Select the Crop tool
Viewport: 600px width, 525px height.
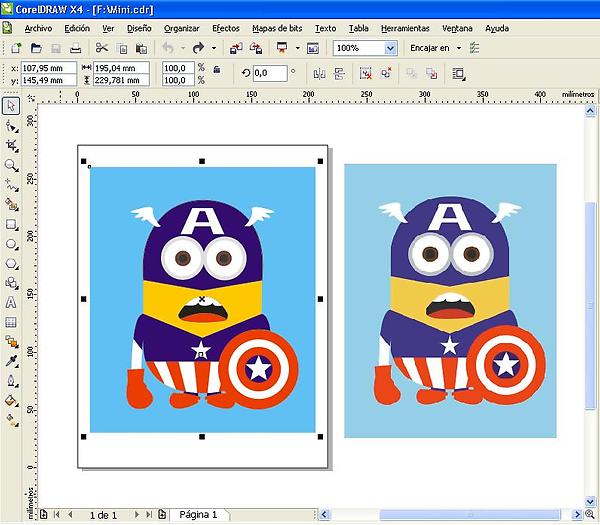(x=11, y=146)
